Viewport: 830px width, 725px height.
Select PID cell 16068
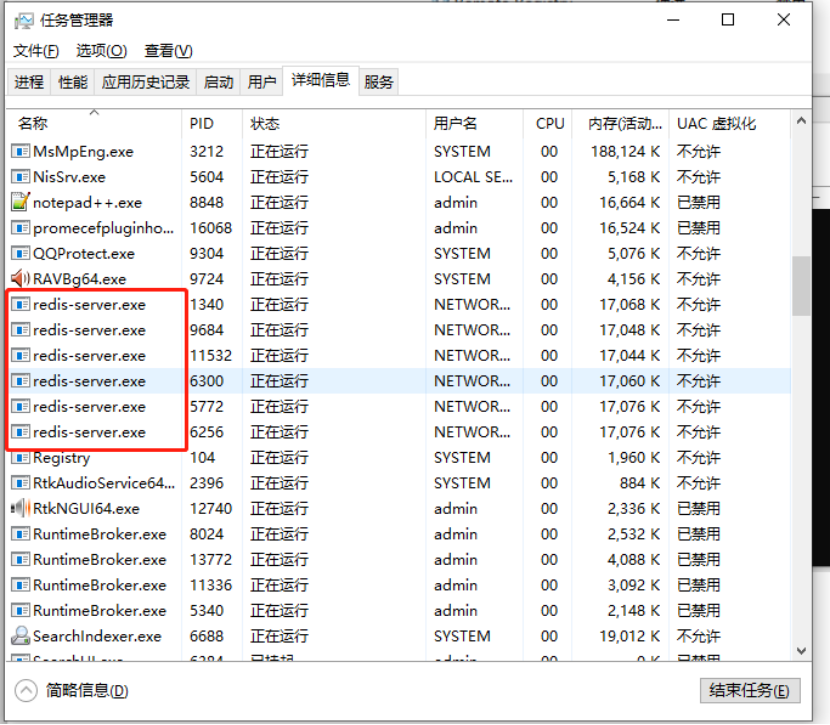211,228
